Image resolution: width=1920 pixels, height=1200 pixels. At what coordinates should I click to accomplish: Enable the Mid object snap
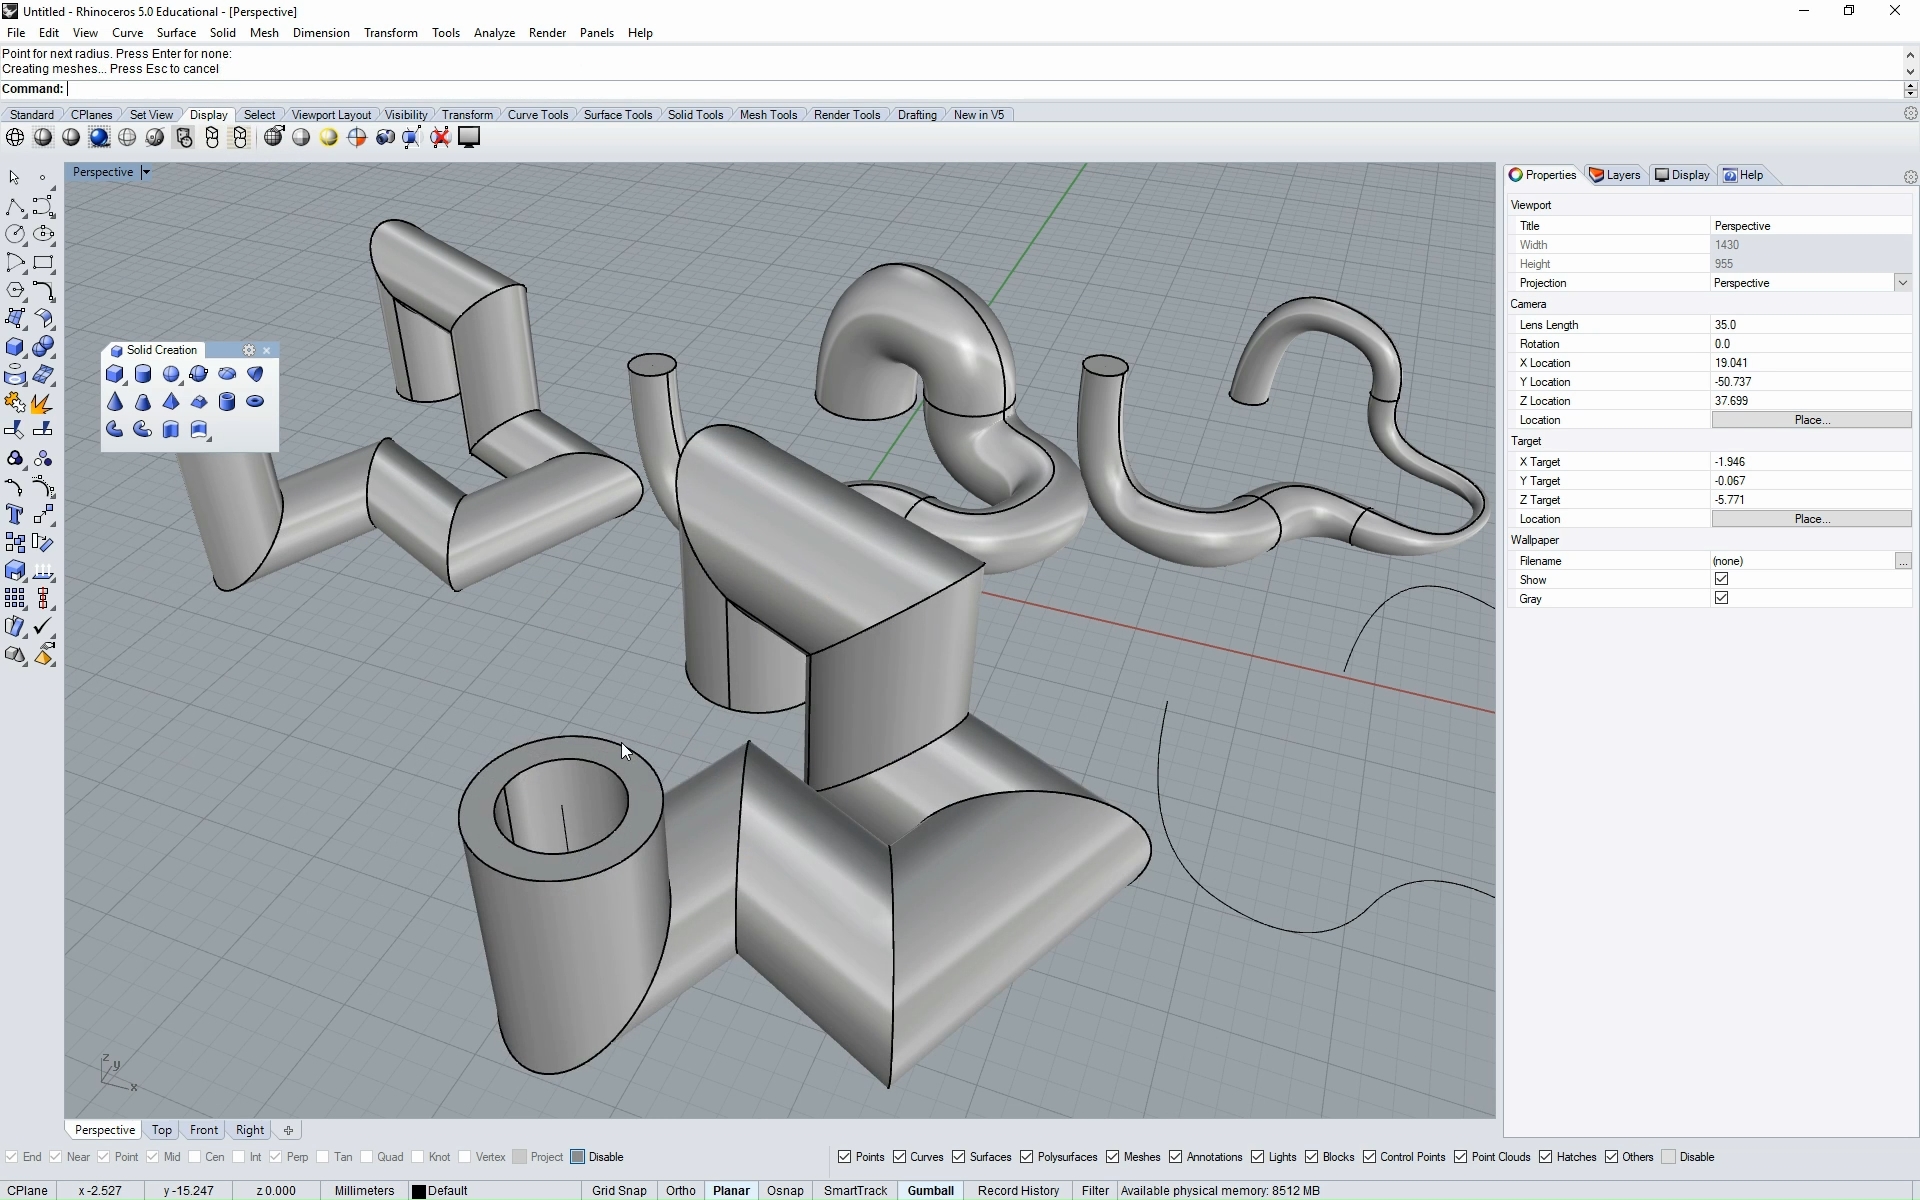point(152,1157)
